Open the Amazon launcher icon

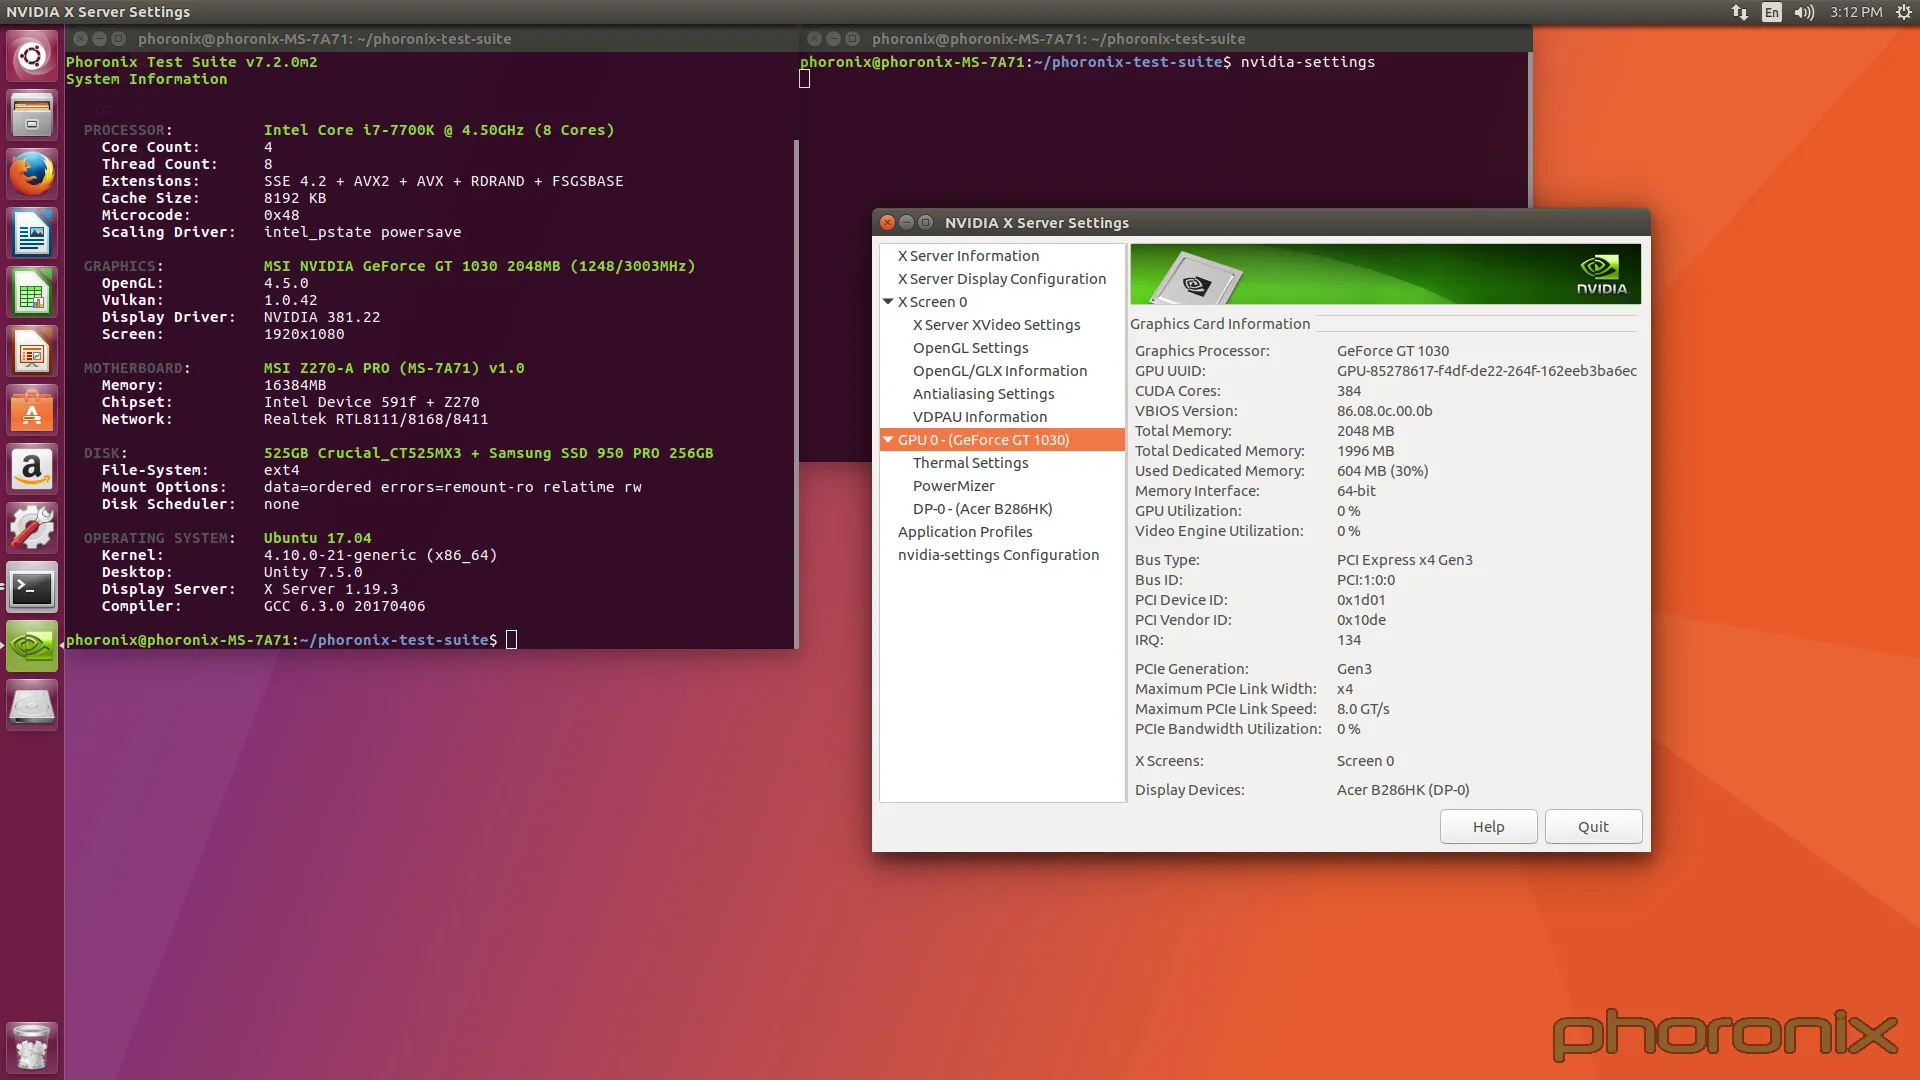pos(32,469)
